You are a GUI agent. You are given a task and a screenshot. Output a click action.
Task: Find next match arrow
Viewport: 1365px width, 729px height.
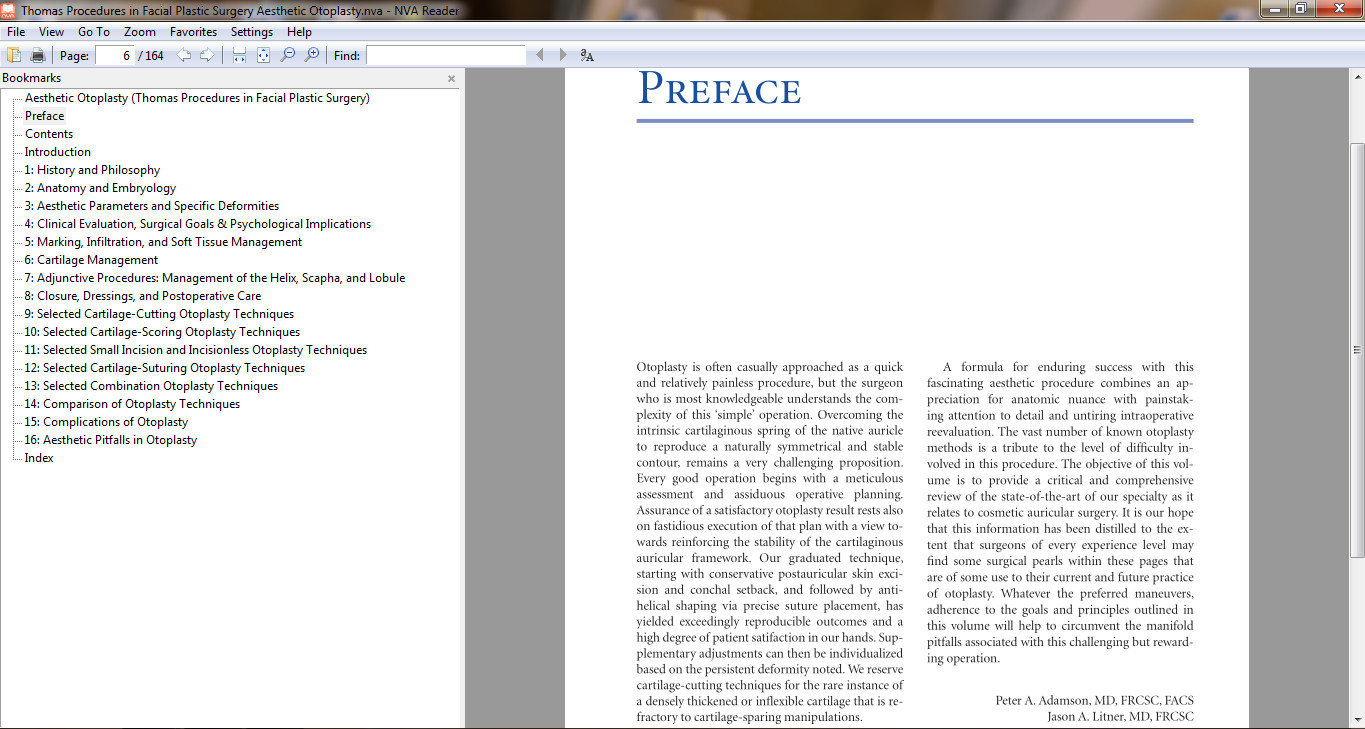(563, 55)
